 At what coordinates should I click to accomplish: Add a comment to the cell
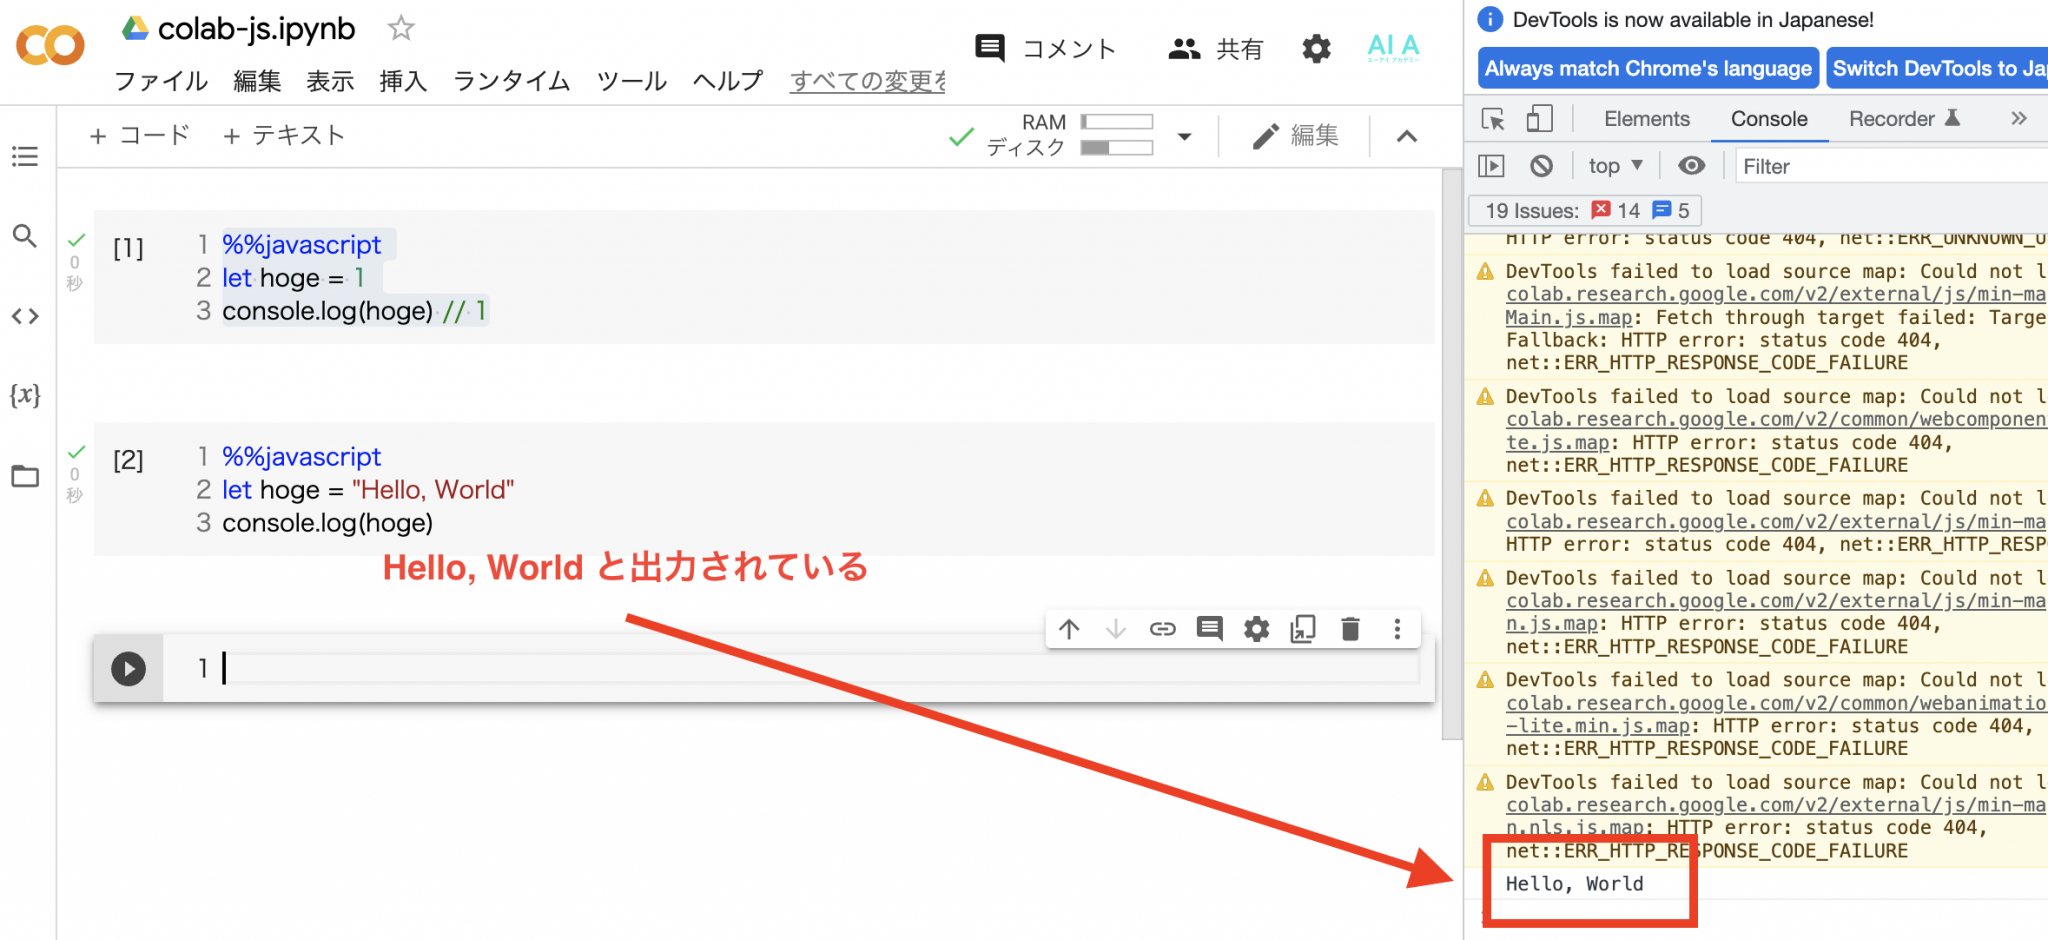pyautogui.click(x=1209, y=629)
